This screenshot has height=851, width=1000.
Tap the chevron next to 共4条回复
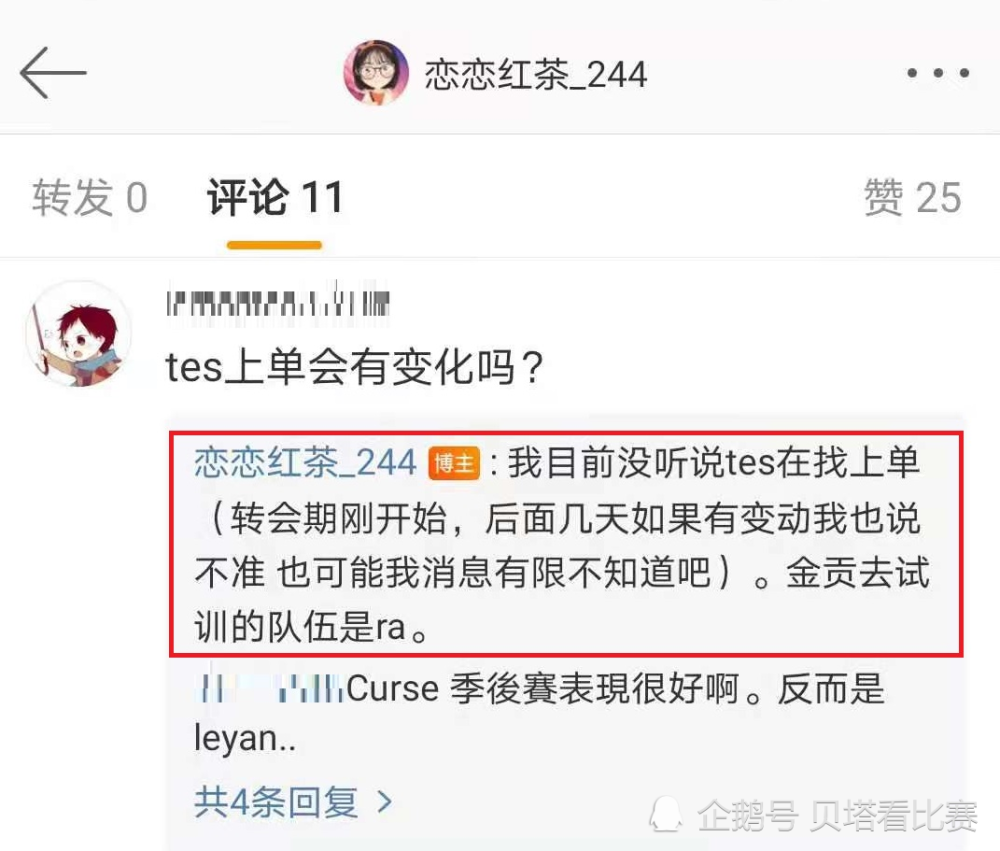click(385, 802)
